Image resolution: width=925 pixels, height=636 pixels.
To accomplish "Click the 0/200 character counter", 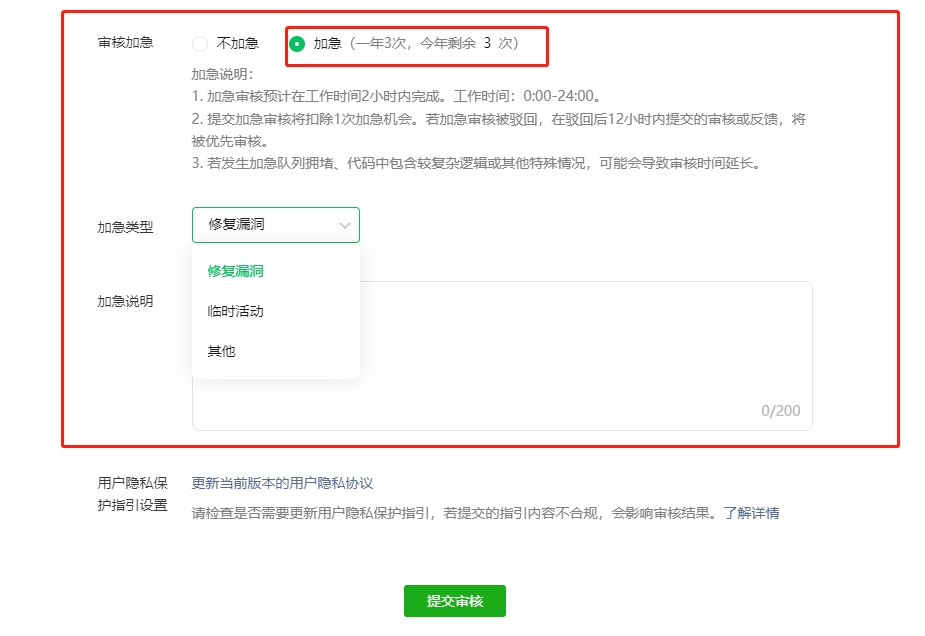I will click(x=780, y=410).
